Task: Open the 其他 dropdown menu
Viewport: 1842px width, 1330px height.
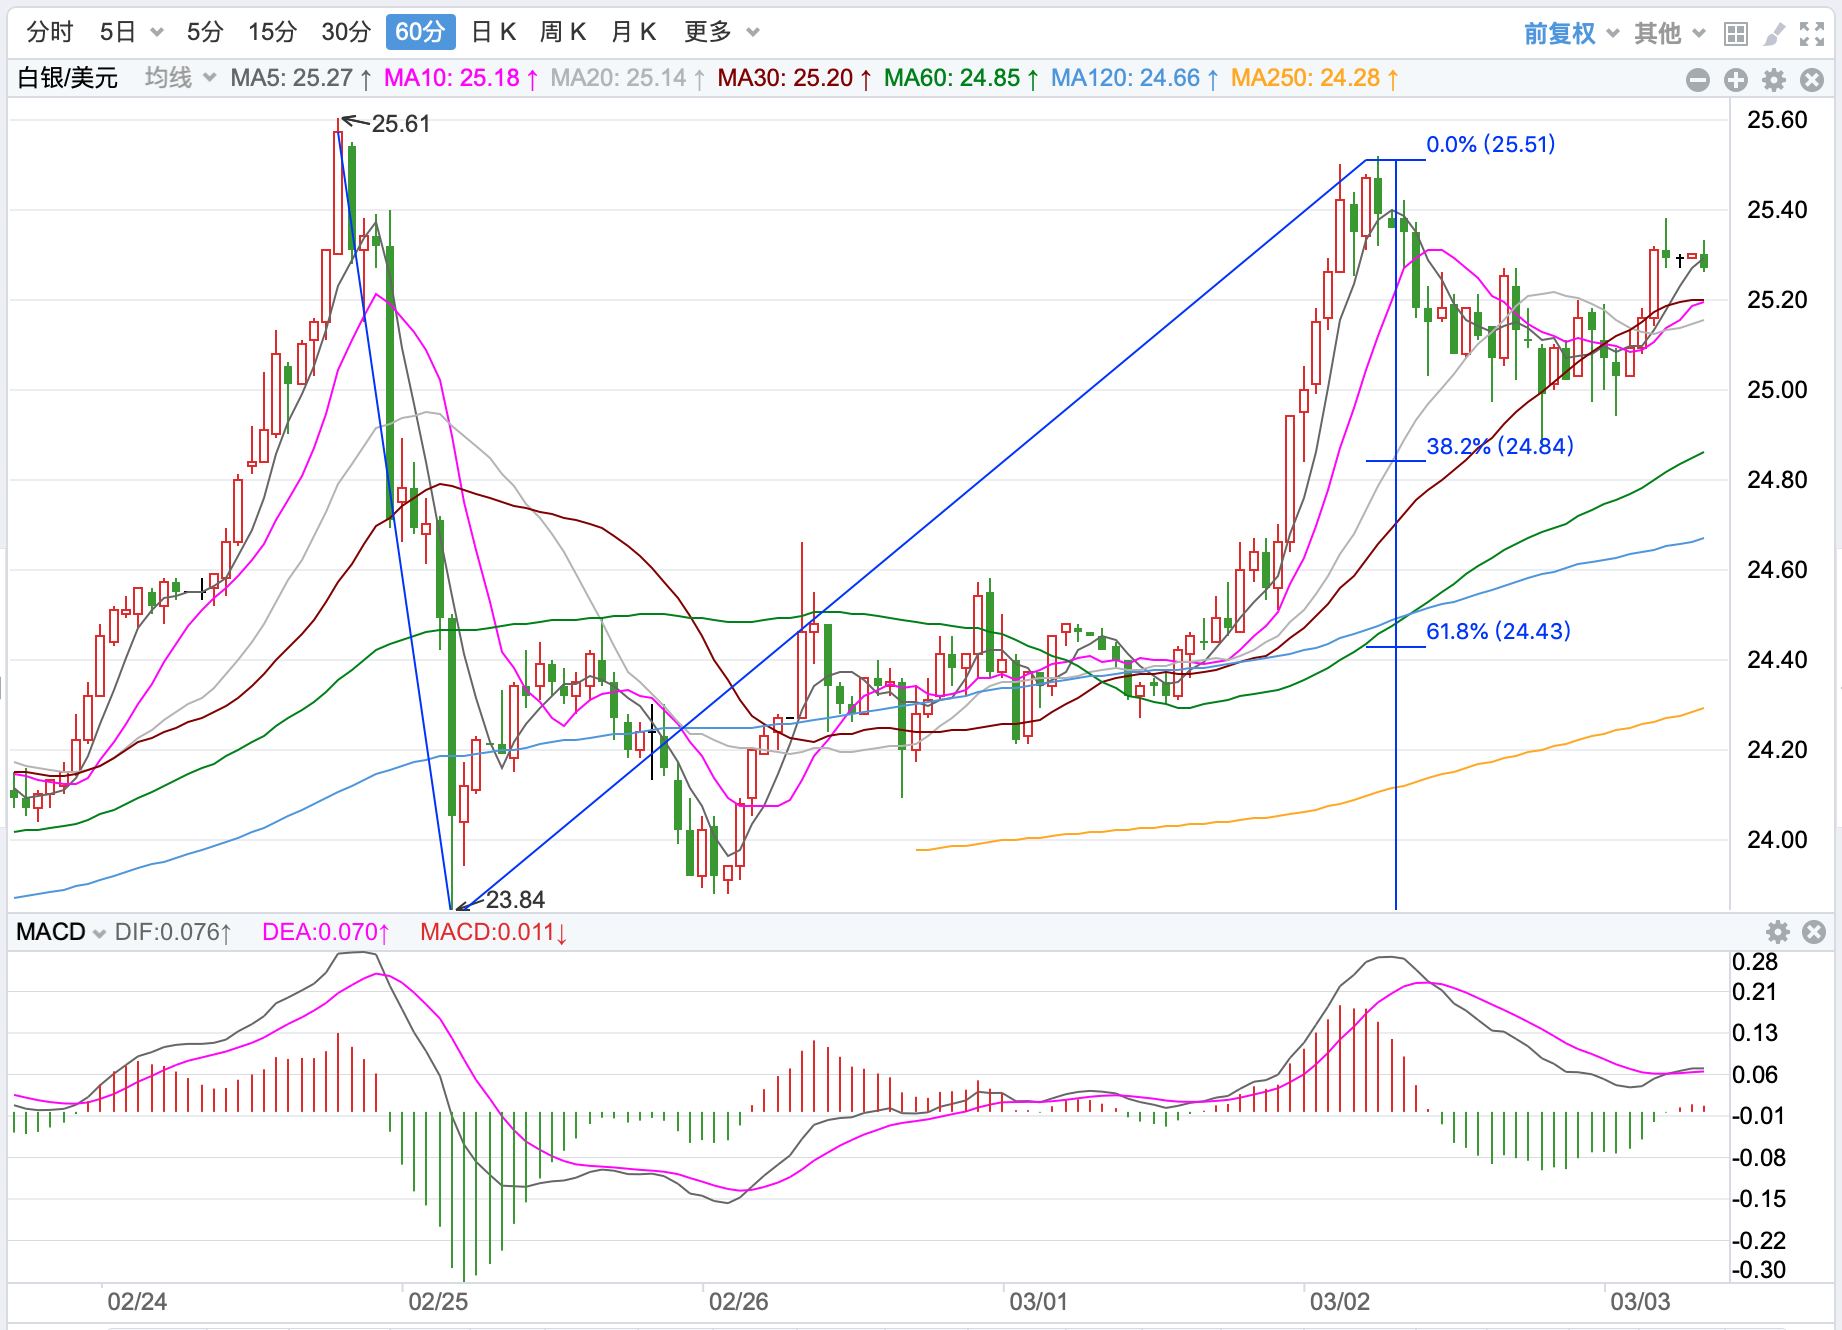Action: coord(1669,34)
